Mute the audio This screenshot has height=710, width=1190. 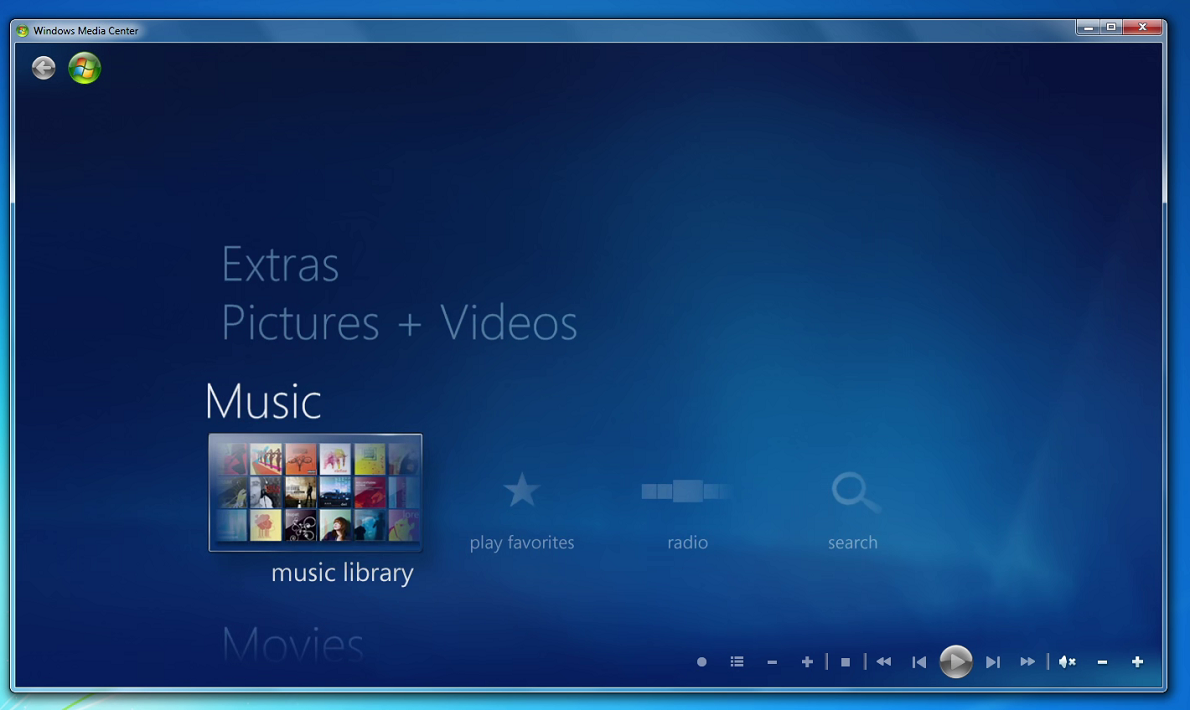(1066, 661)
